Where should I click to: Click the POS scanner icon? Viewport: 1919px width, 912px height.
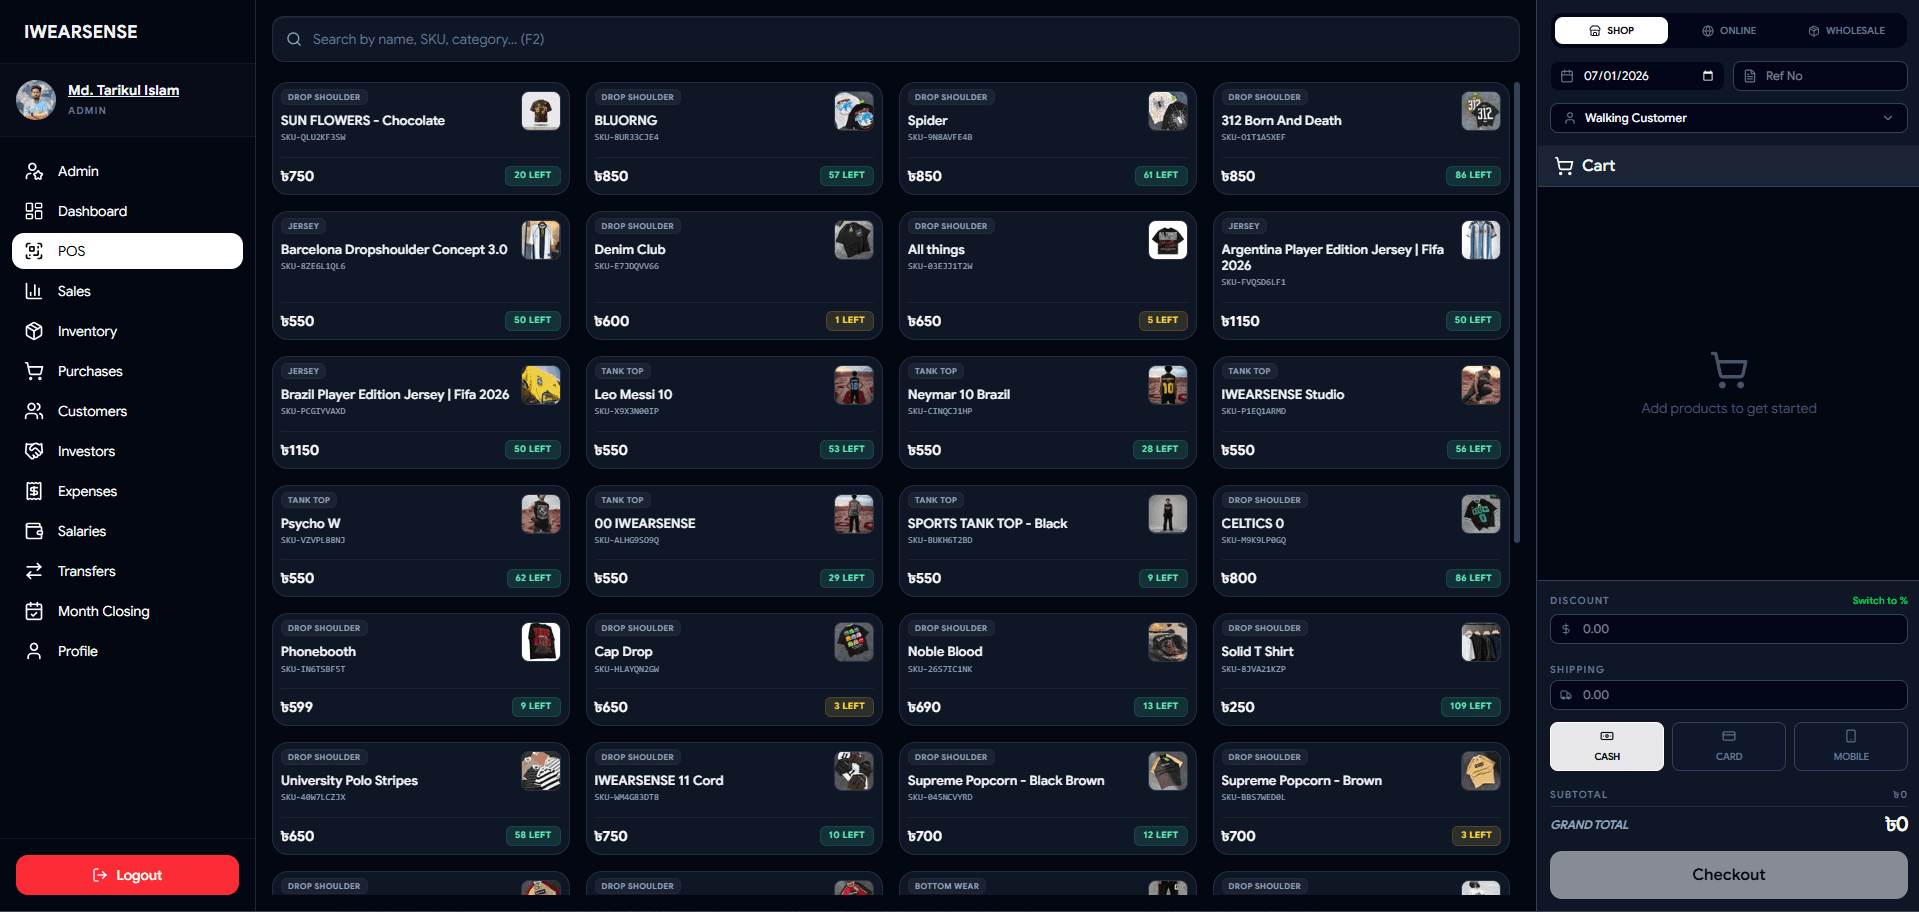click(x=34, y=251)
